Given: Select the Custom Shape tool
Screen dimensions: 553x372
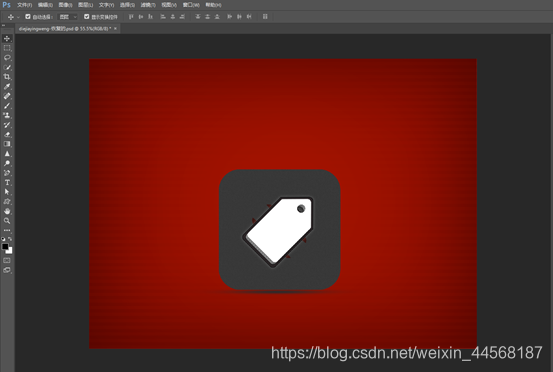Looking at the screenshot, I should coord(7,202).
